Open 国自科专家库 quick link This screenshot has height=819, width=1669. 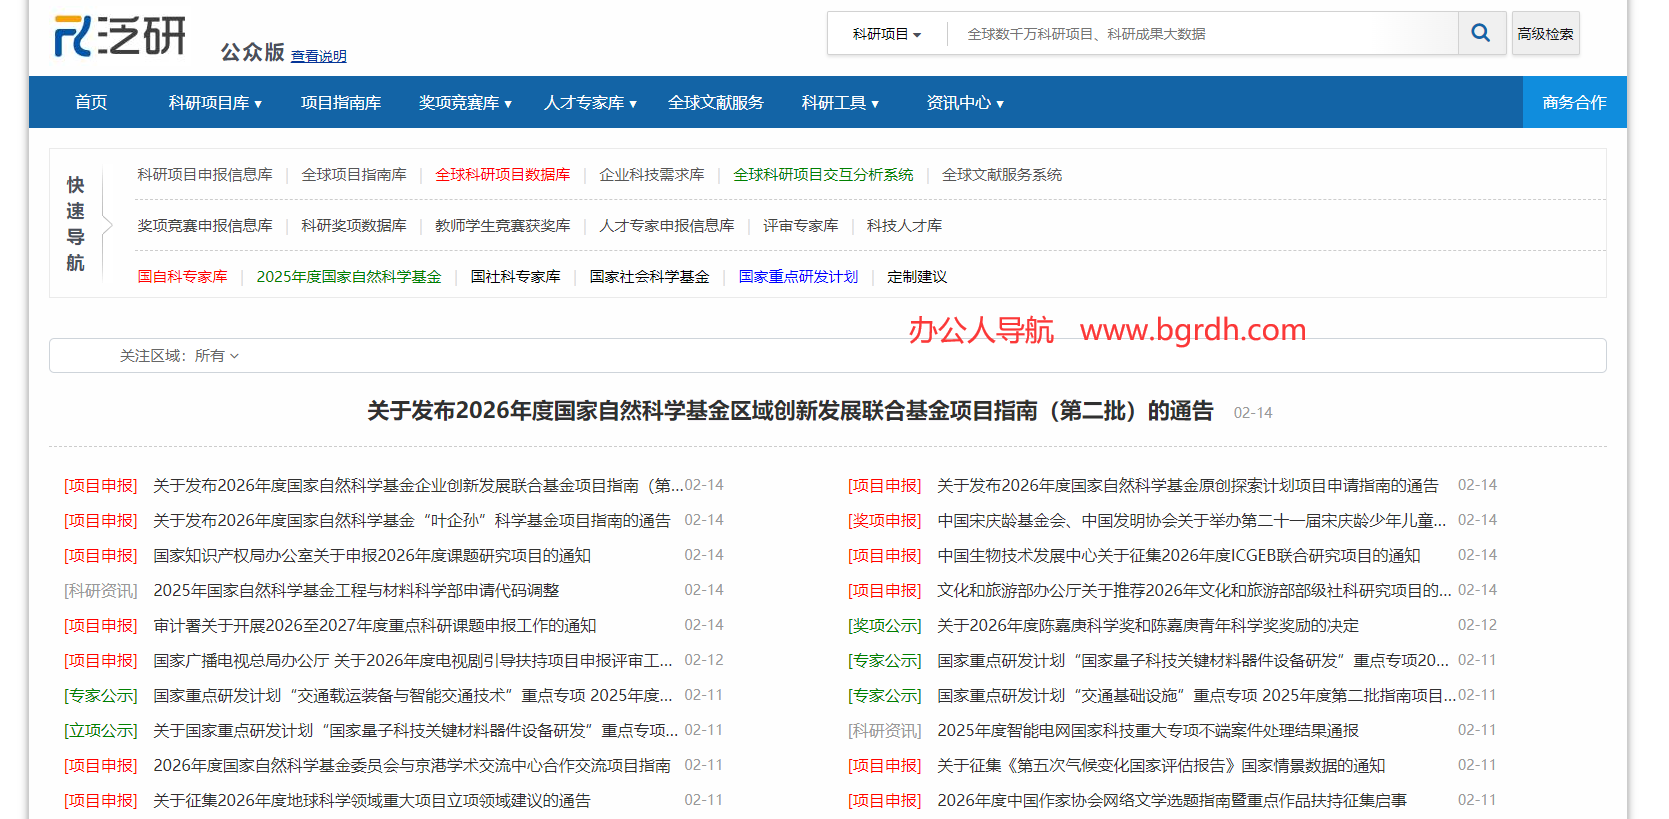pos(183,277)
